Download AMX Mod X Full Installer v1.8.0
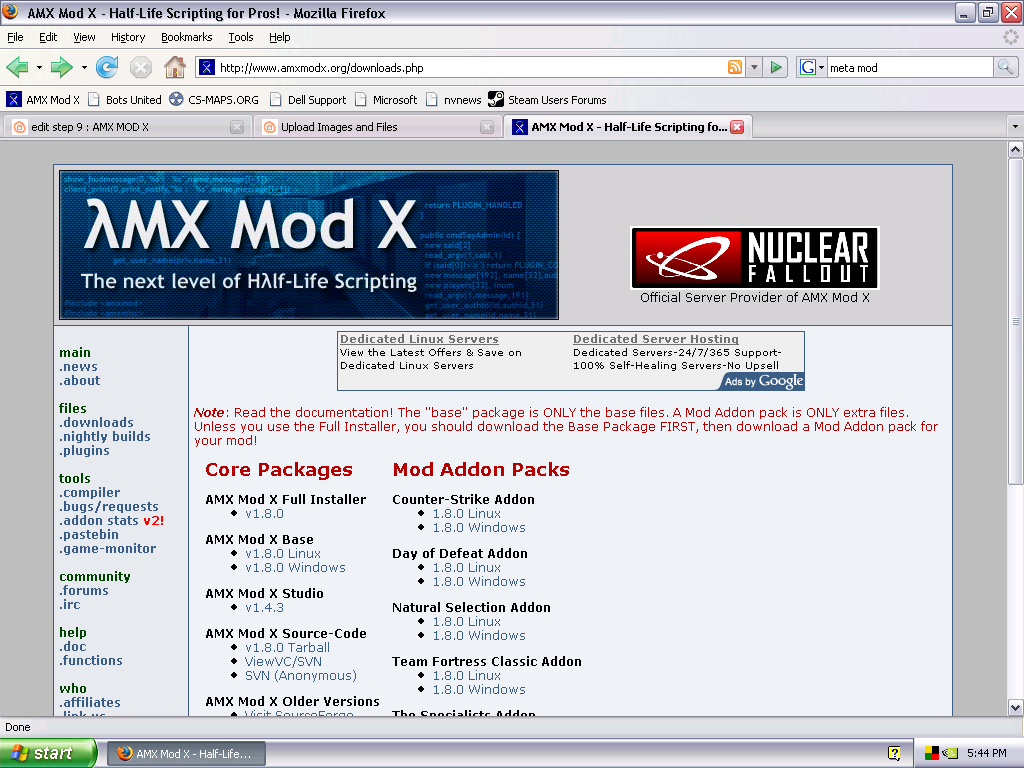 [x=264, y=513]
